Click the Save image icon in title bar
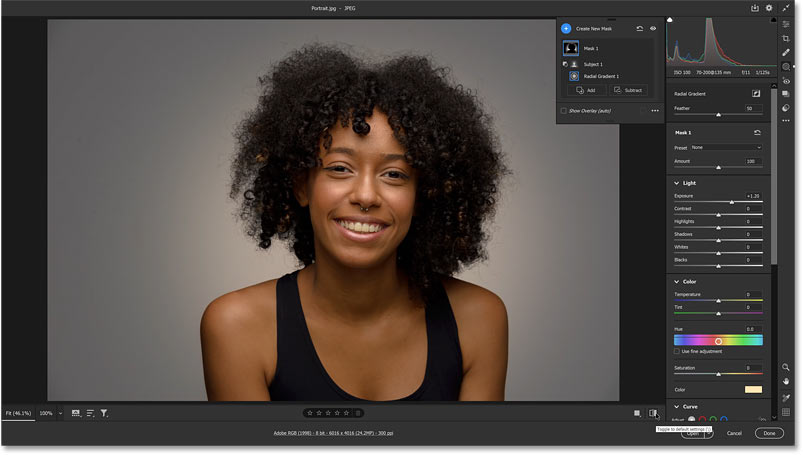This screenshot has width=803, height=455. click(754, 8)
